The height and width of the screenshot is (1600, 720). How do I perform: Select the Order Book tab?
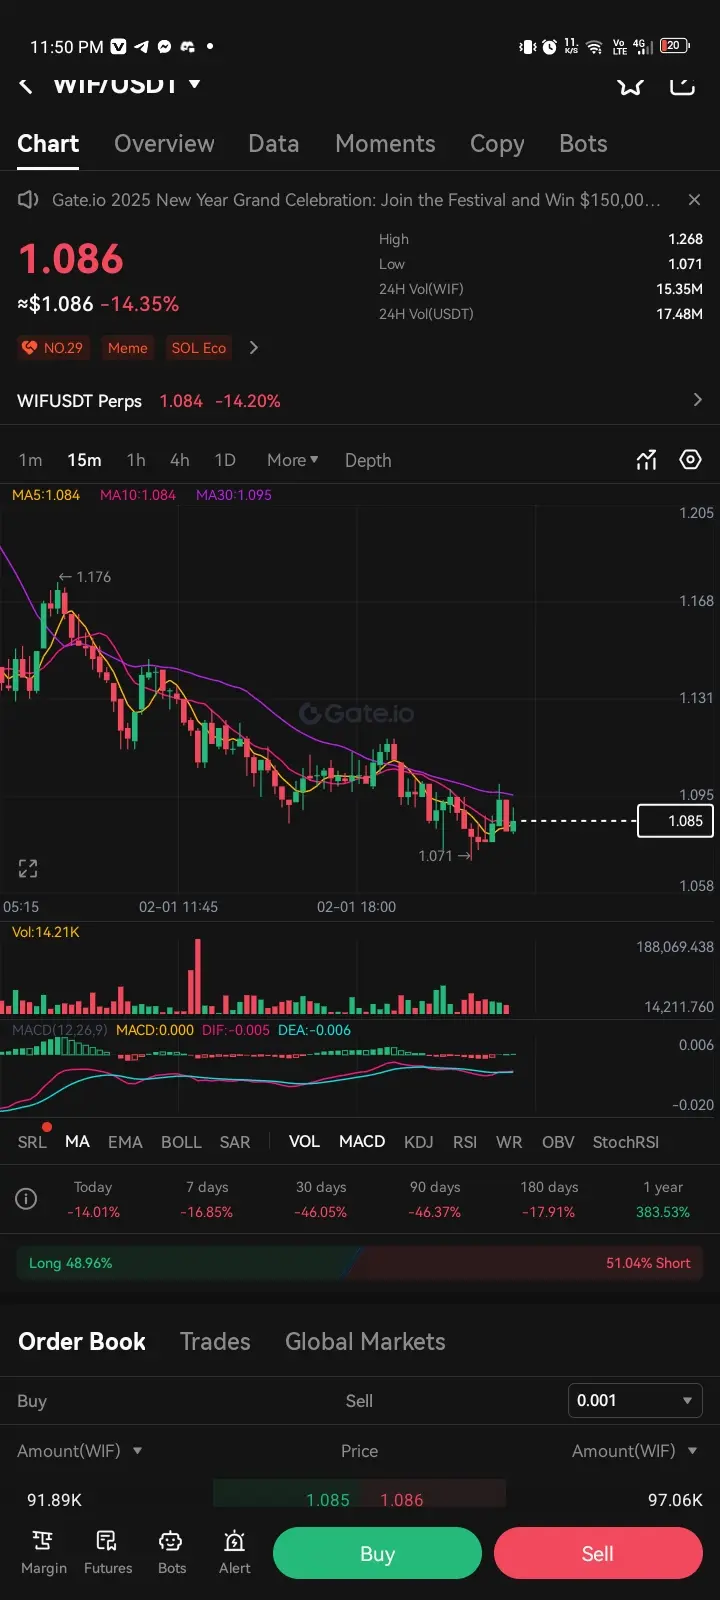[x=82, y=1342]
